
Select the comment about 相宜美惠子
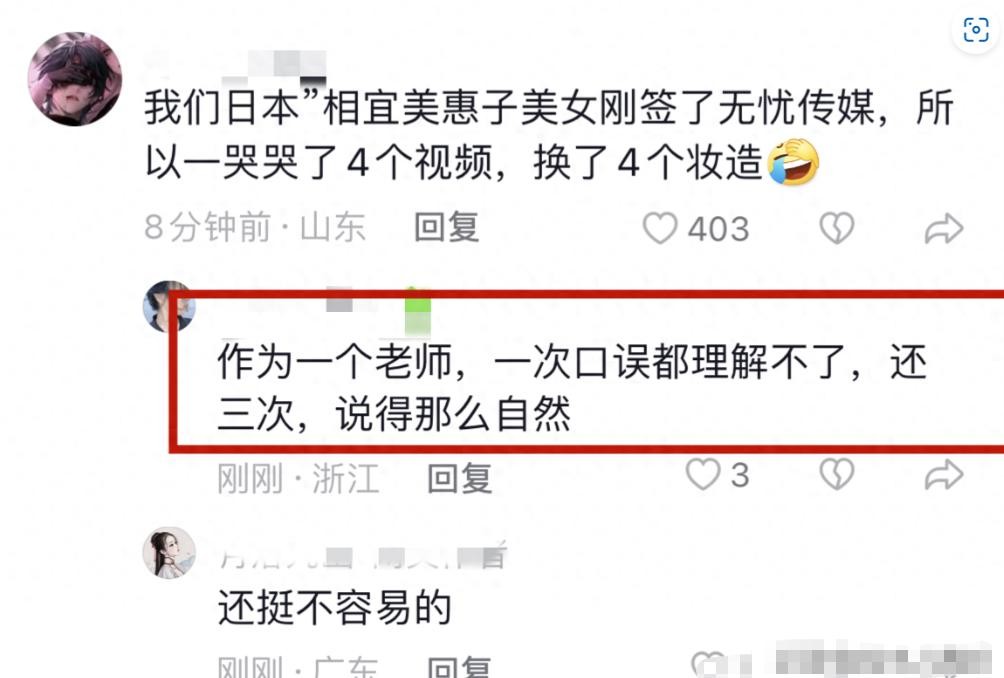(x=549, y=135)
